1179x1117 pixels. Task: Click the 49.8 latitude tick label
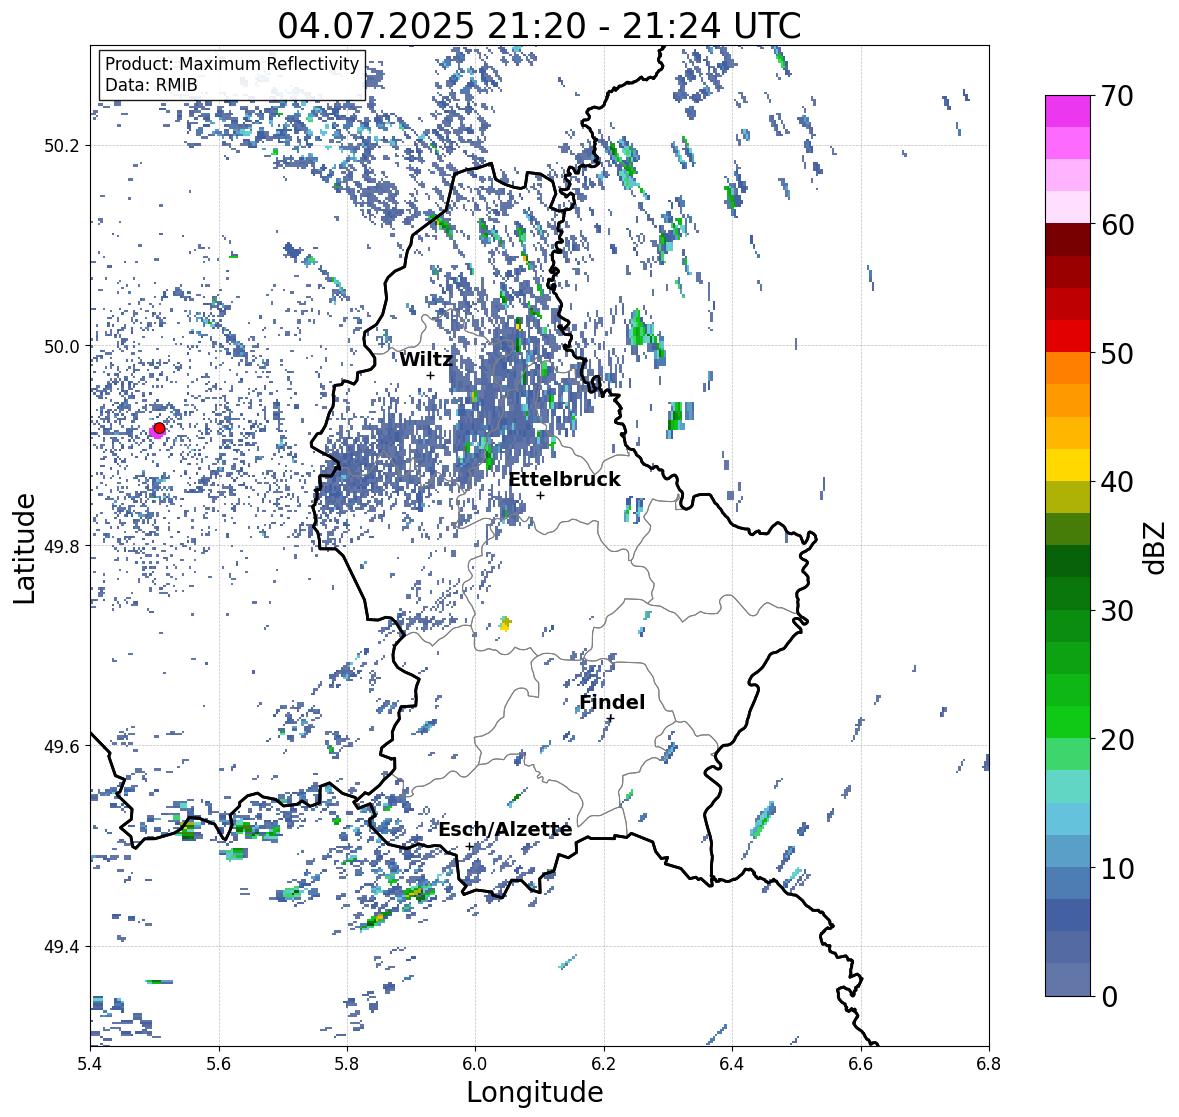coord(63,546)
